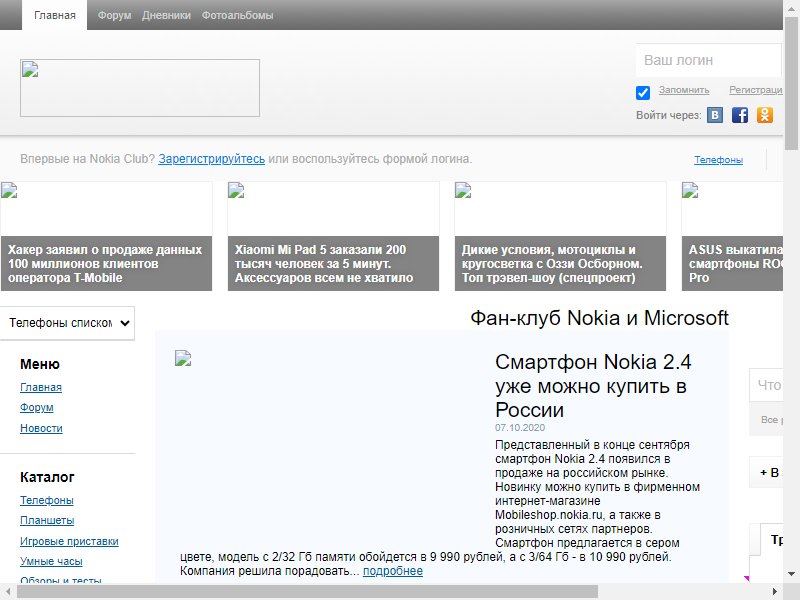The height and width of the screenshot is (600, 800).
Task: Open the ASUS ROG smartphones card
Action: click(732, 236)
